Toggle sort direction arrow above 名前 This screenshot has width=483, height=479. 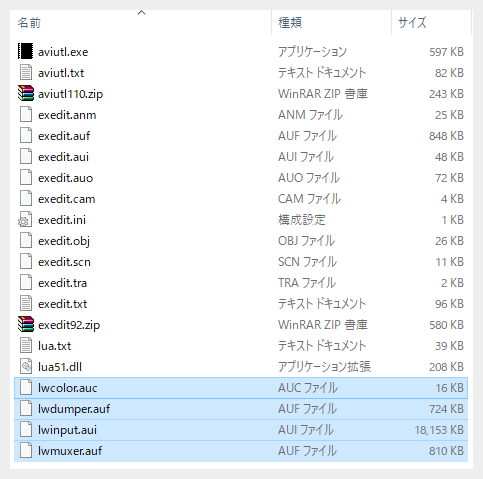point(141,13)
